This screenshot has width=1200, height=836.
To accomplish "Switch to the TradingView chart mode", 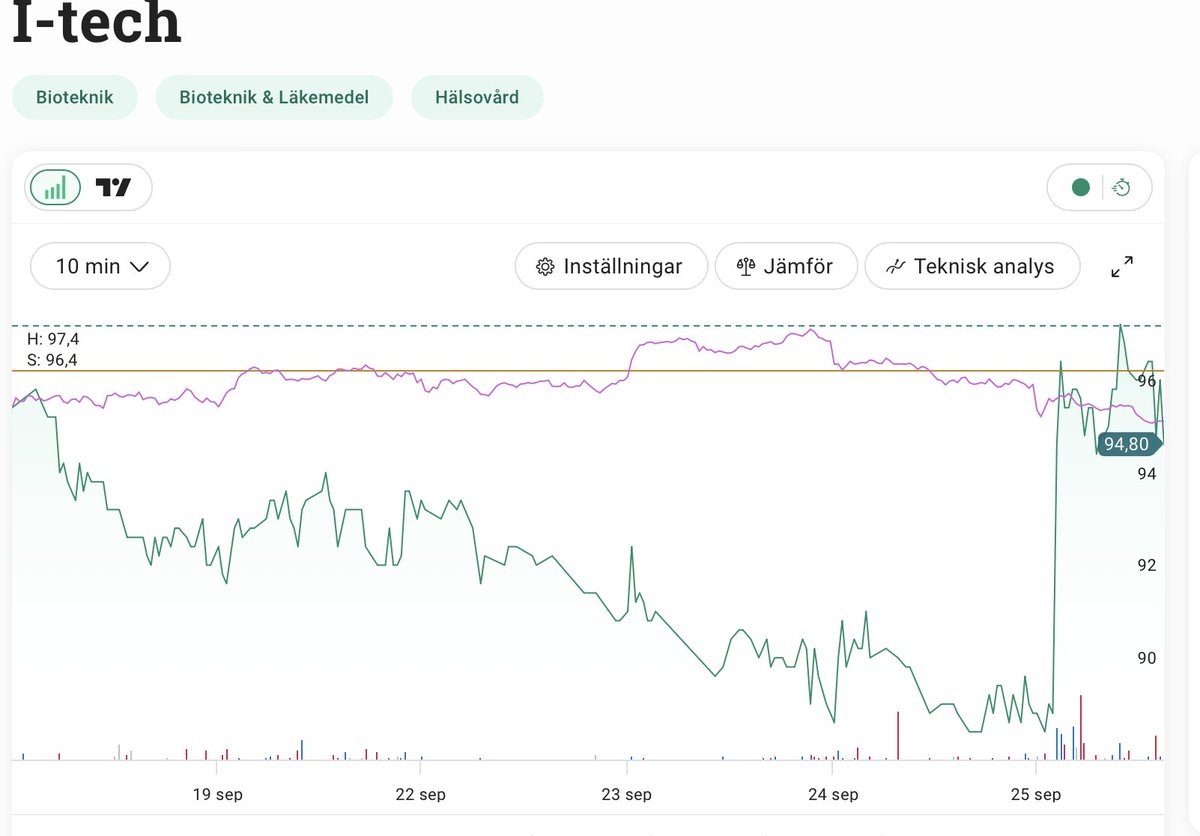I will point(114,187).
